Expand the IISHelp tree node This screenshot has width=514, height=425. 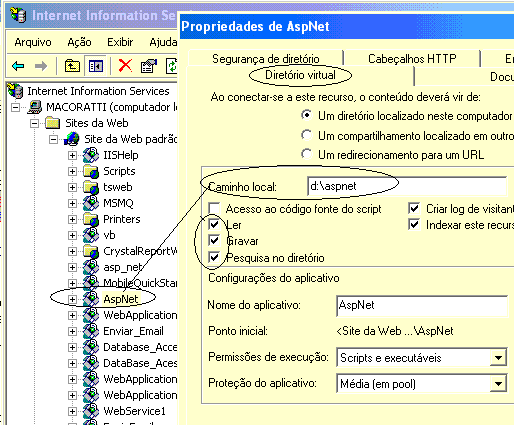click(x=72, y=155)
